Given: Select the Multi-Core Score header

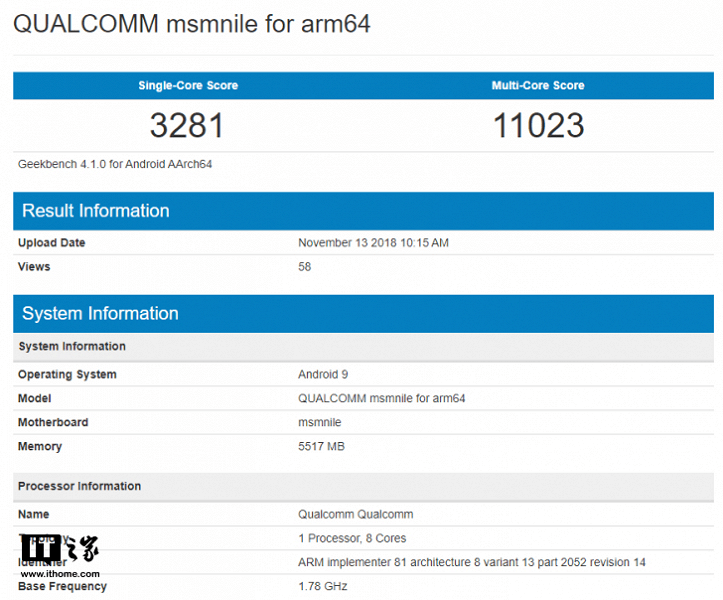Looking at the screenshot, I should (538, 86).
